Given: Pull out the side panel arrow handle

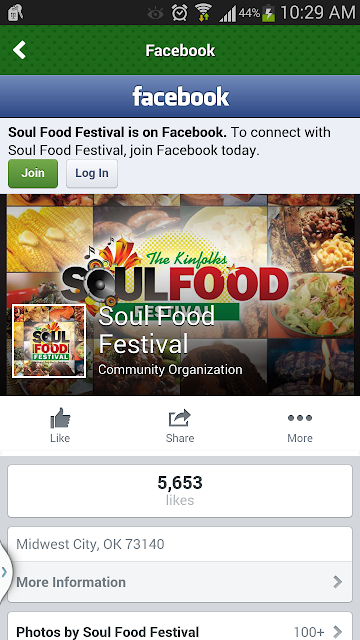Looking at the screenshot, I should (x=5, y=572).
